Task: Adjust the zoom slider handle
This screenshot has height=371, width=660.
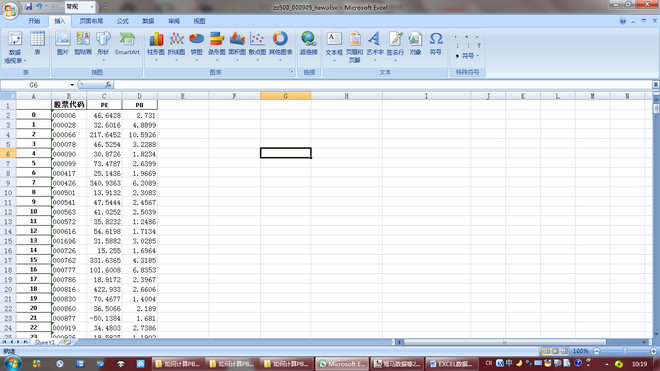Action: [x=625, y=351]
